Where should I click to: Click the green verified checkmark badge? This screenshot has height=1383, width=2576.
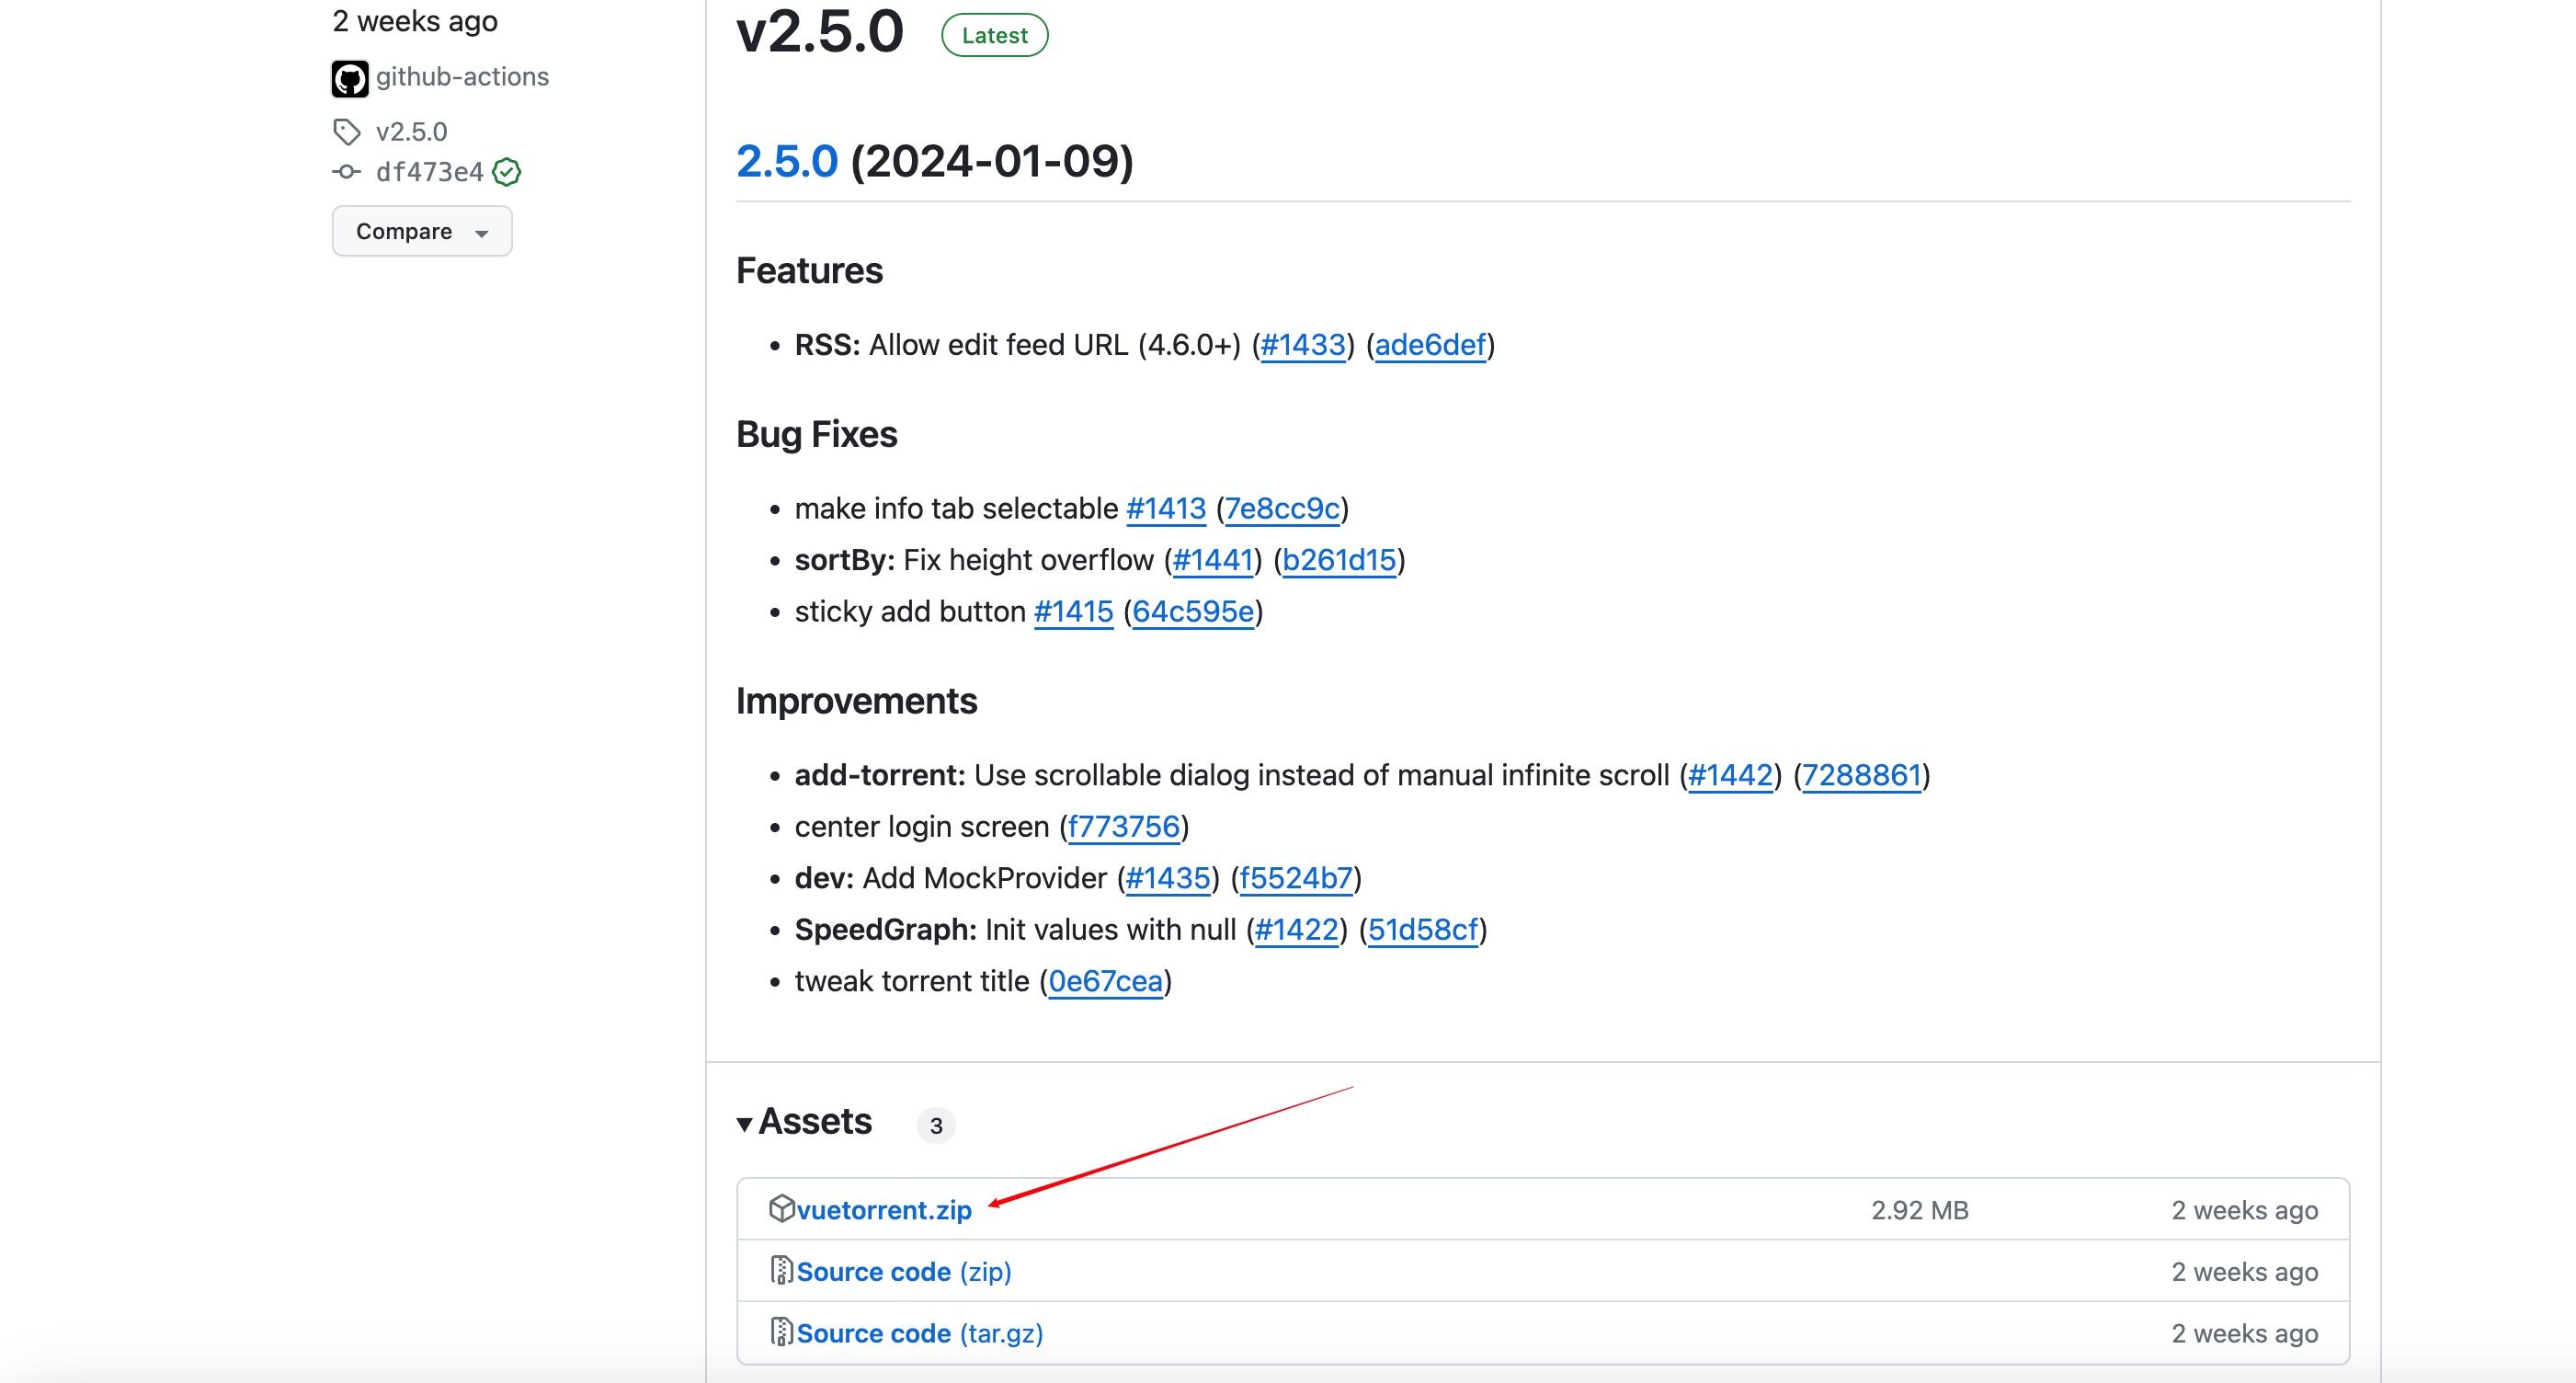[507, 172]
